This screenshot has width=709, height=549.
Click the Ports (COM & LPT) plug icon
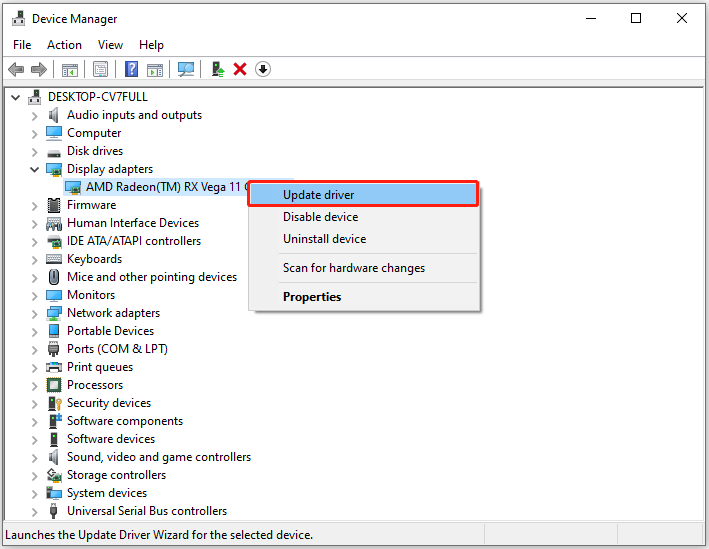pyautogui.click(x=54, y=349)
